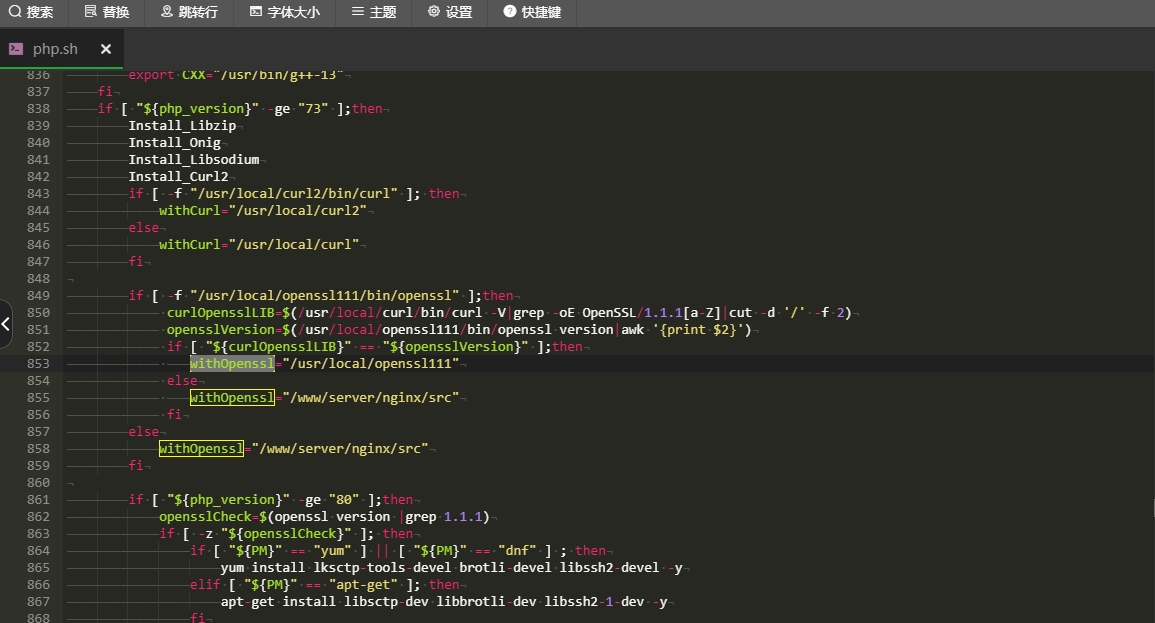The image size is (1155, 623).
Task: Click line number 853 in the gutter
Action: 38,364
